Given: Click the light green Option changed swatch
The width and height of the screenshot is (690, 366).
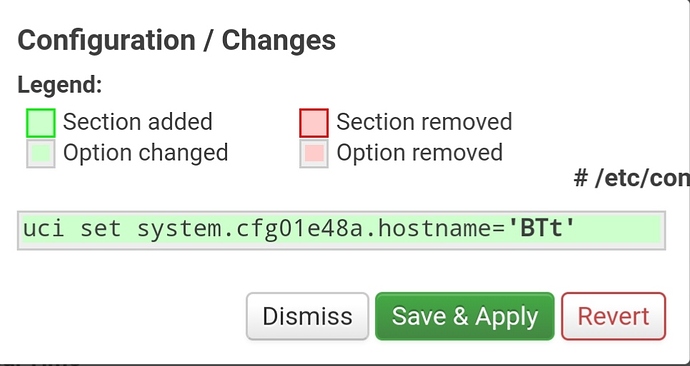Looking at the screenshot, I should point(41,154).
